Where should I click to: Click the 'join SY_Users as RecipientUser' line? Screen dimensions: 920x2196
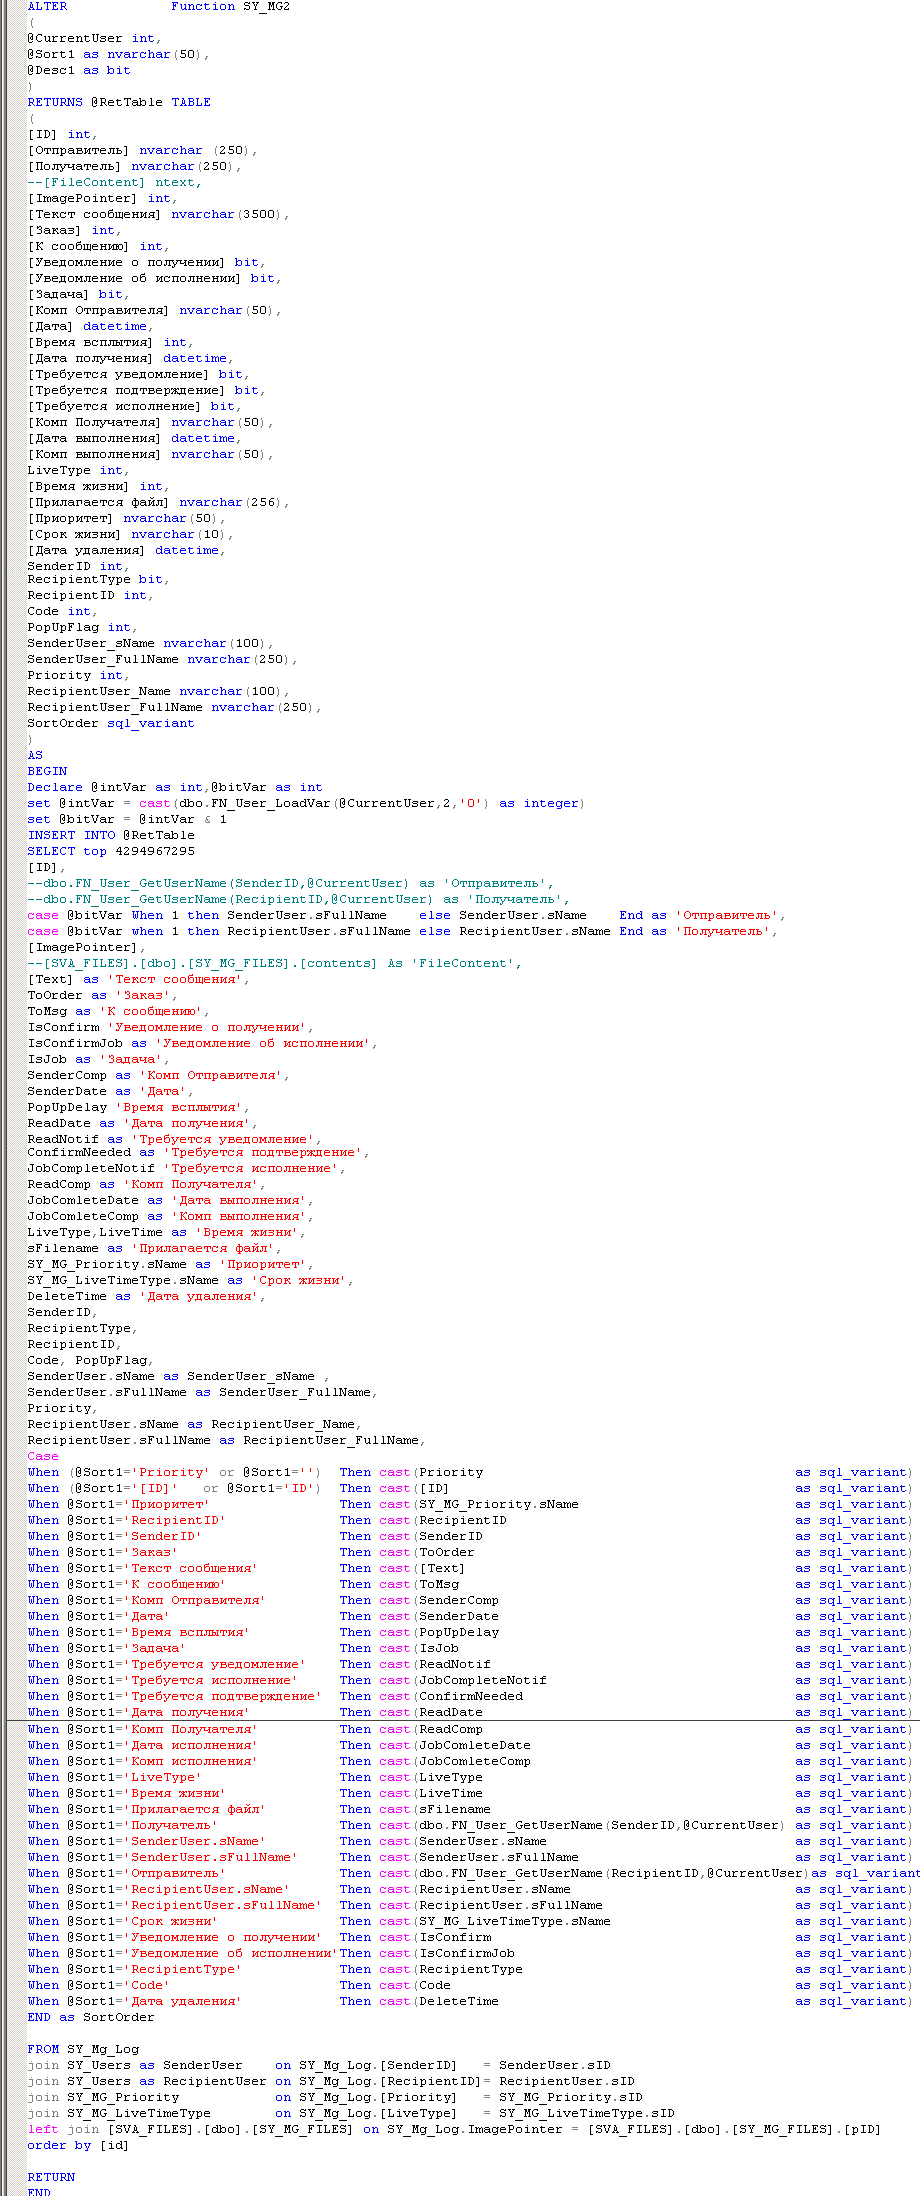pos(331,2081)
